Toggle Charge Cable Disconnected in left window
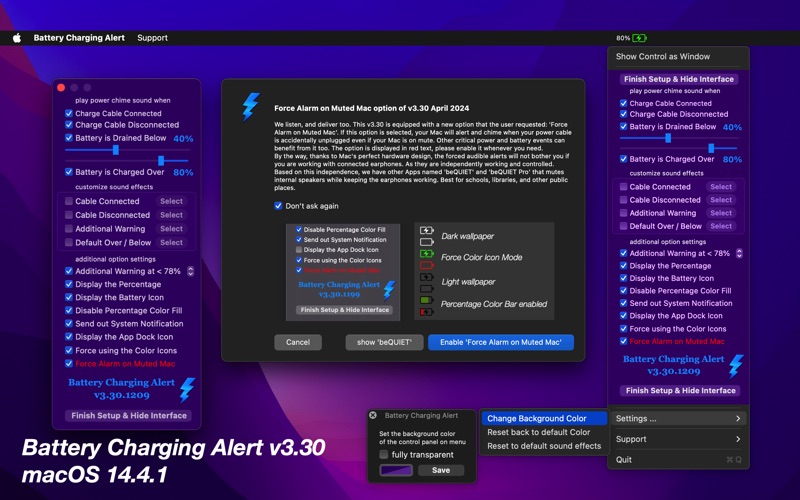Image resolution: width=800 pixels, height=500 pixels. (x=69, y=124)
